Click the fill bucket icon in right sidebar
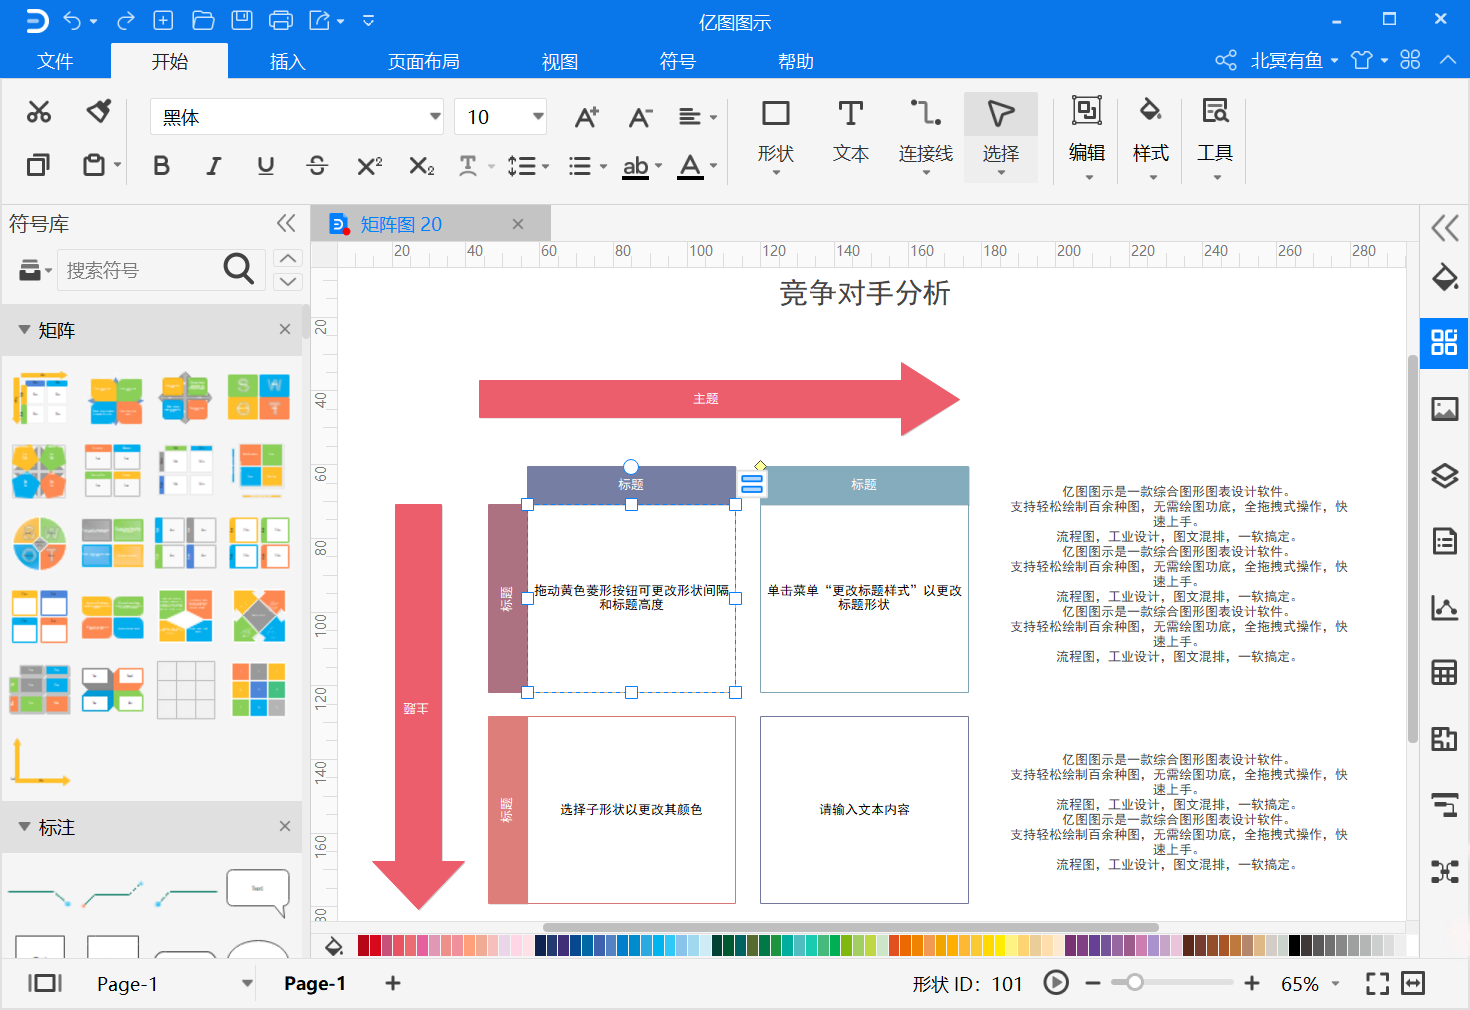The width and height of the screenshot is (1470, 1010). 1444,277
